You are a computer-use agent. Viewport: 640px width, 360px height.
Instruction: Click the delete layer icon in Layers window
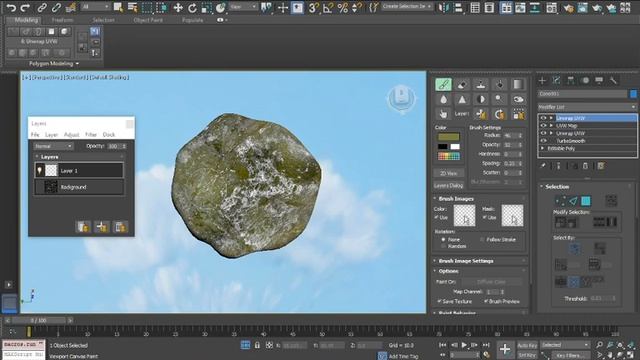click(x=120, y=227)
